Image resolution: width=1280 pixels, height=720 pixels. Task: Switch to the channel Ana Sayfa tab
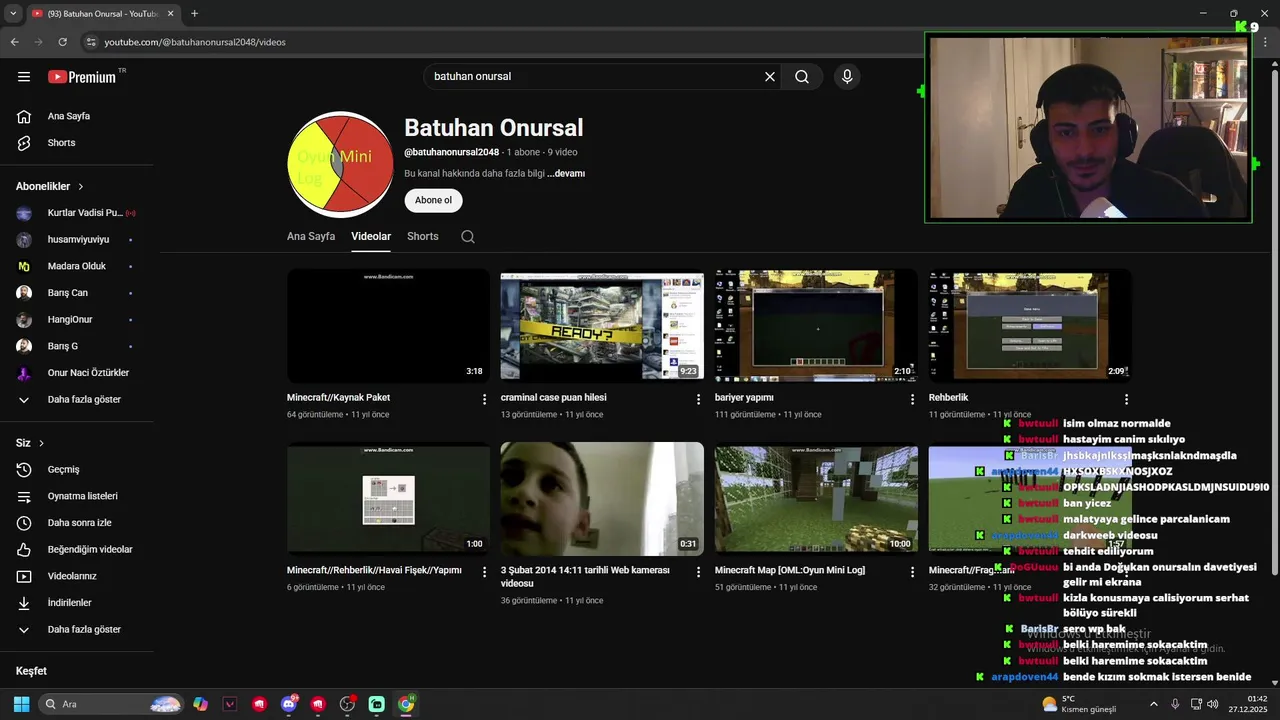pos(311,237)
